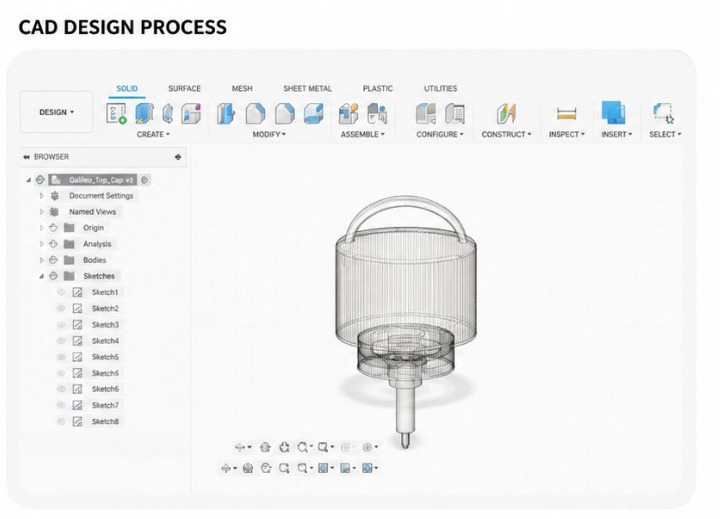Click the Document Settings gear icon
Image resolution: width=720 pixels, height=519 pixels.
[x=55, y=196]
